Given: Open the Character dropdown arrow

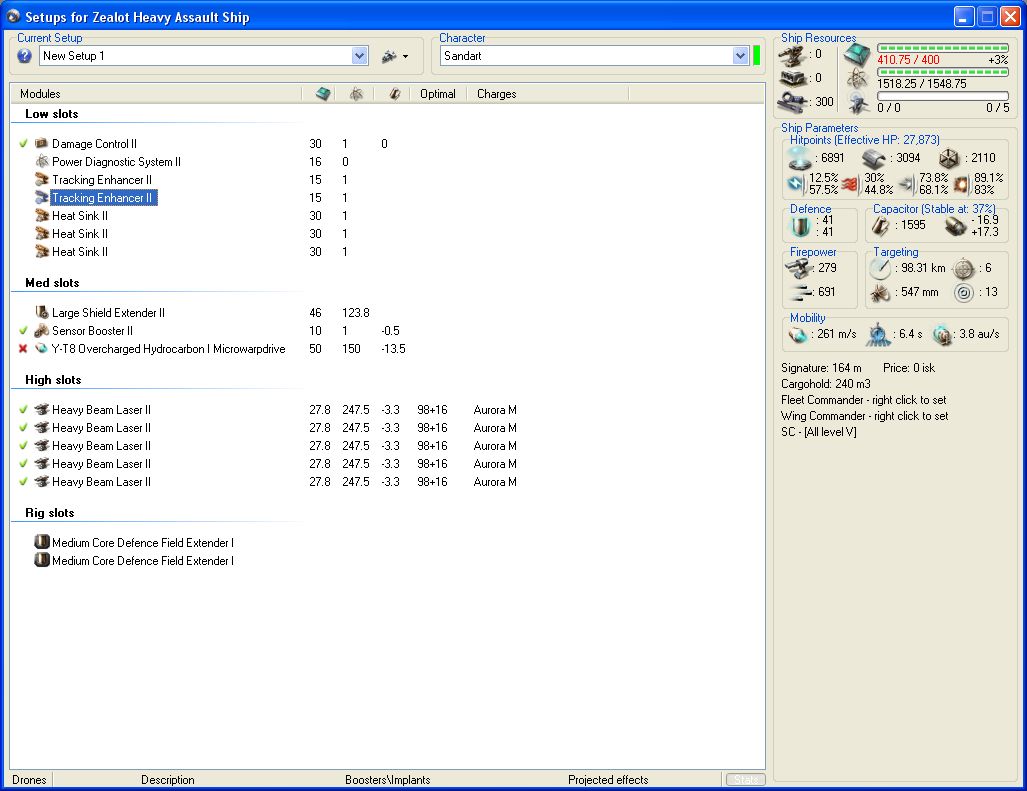Looking at the screenshot, I should click(x=740, y=56).
